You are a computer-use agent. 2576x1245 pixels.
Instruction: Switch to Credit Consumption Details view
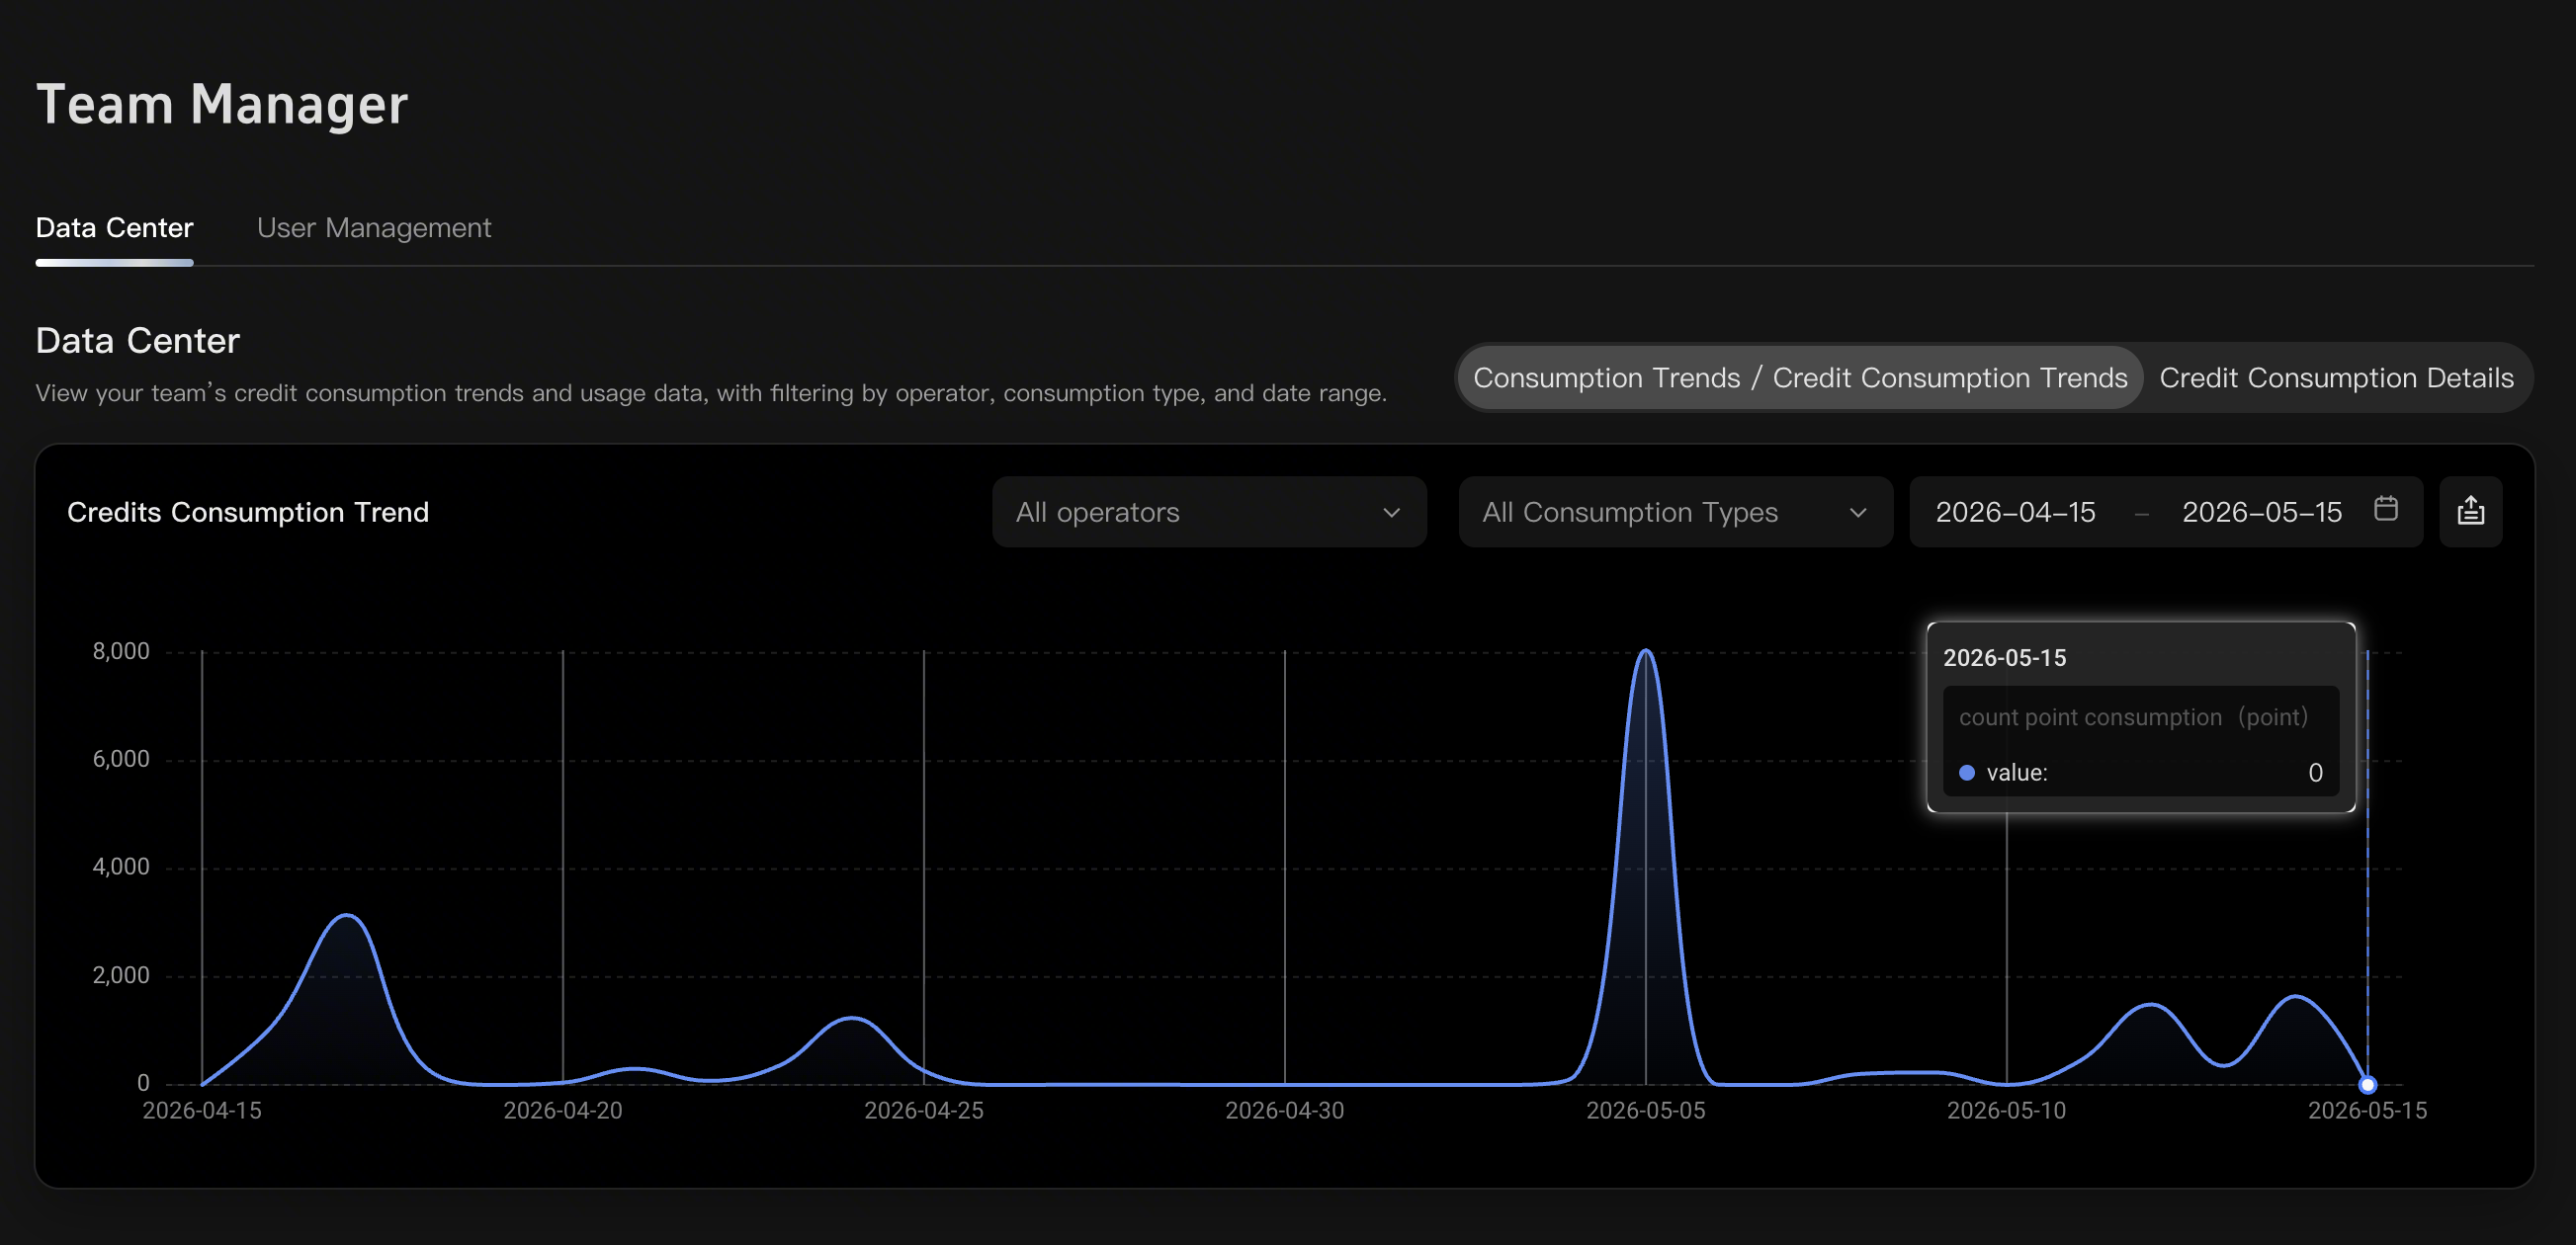pos(2336,377)
